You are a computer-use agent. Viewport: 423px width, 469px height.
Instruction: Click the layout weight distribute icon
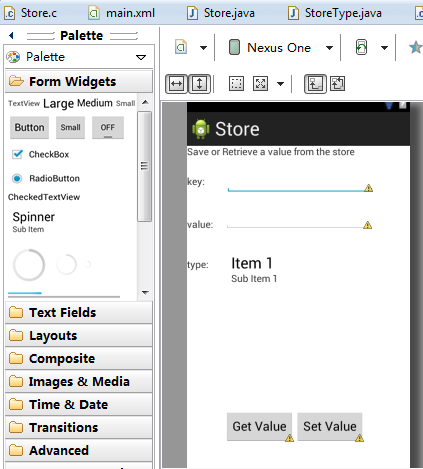pos(337,84)
